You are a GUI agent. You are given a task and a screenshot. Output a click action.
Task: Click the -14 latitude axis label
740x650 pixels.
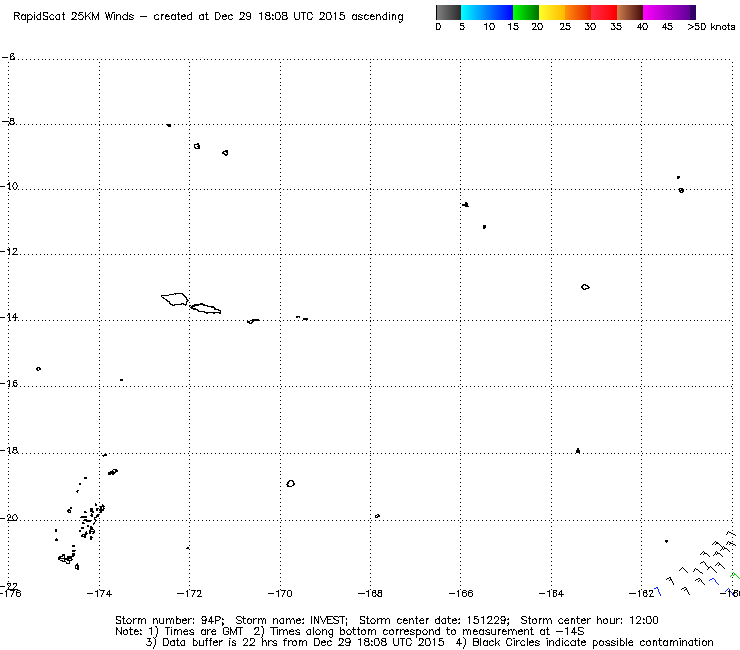[9, 317]
